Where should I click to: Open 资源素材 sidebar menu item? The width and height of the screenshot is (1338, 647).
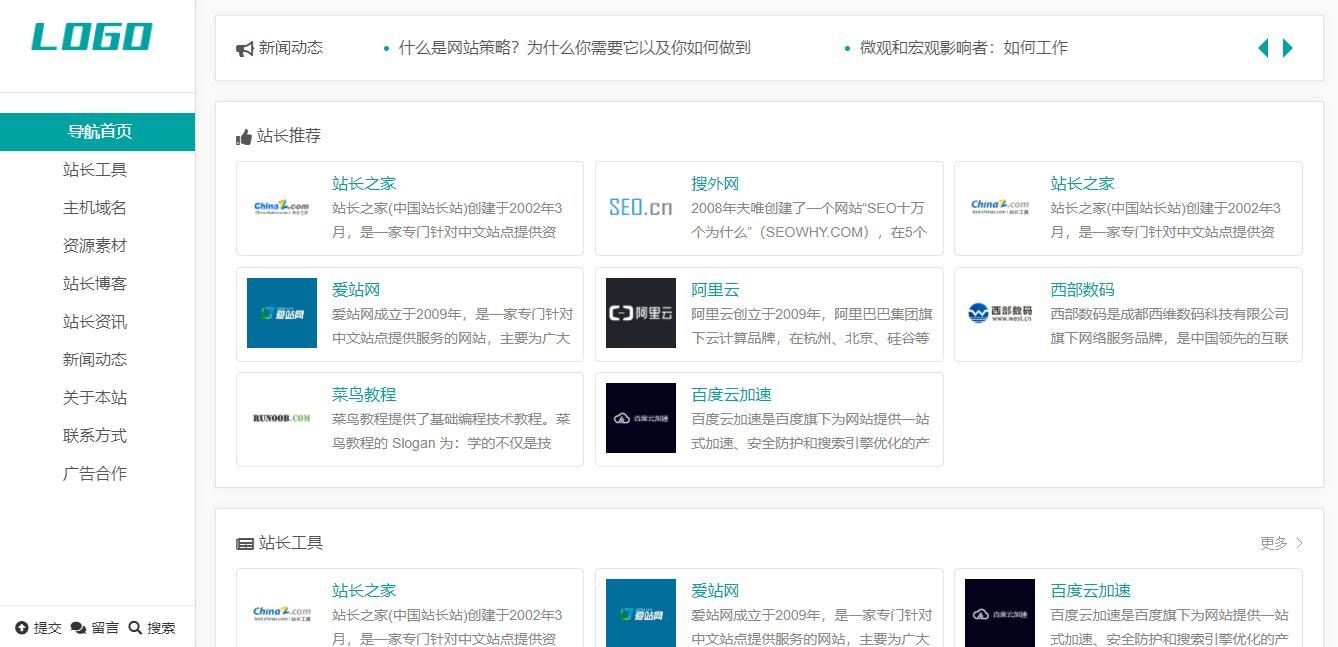click(97, 246)
